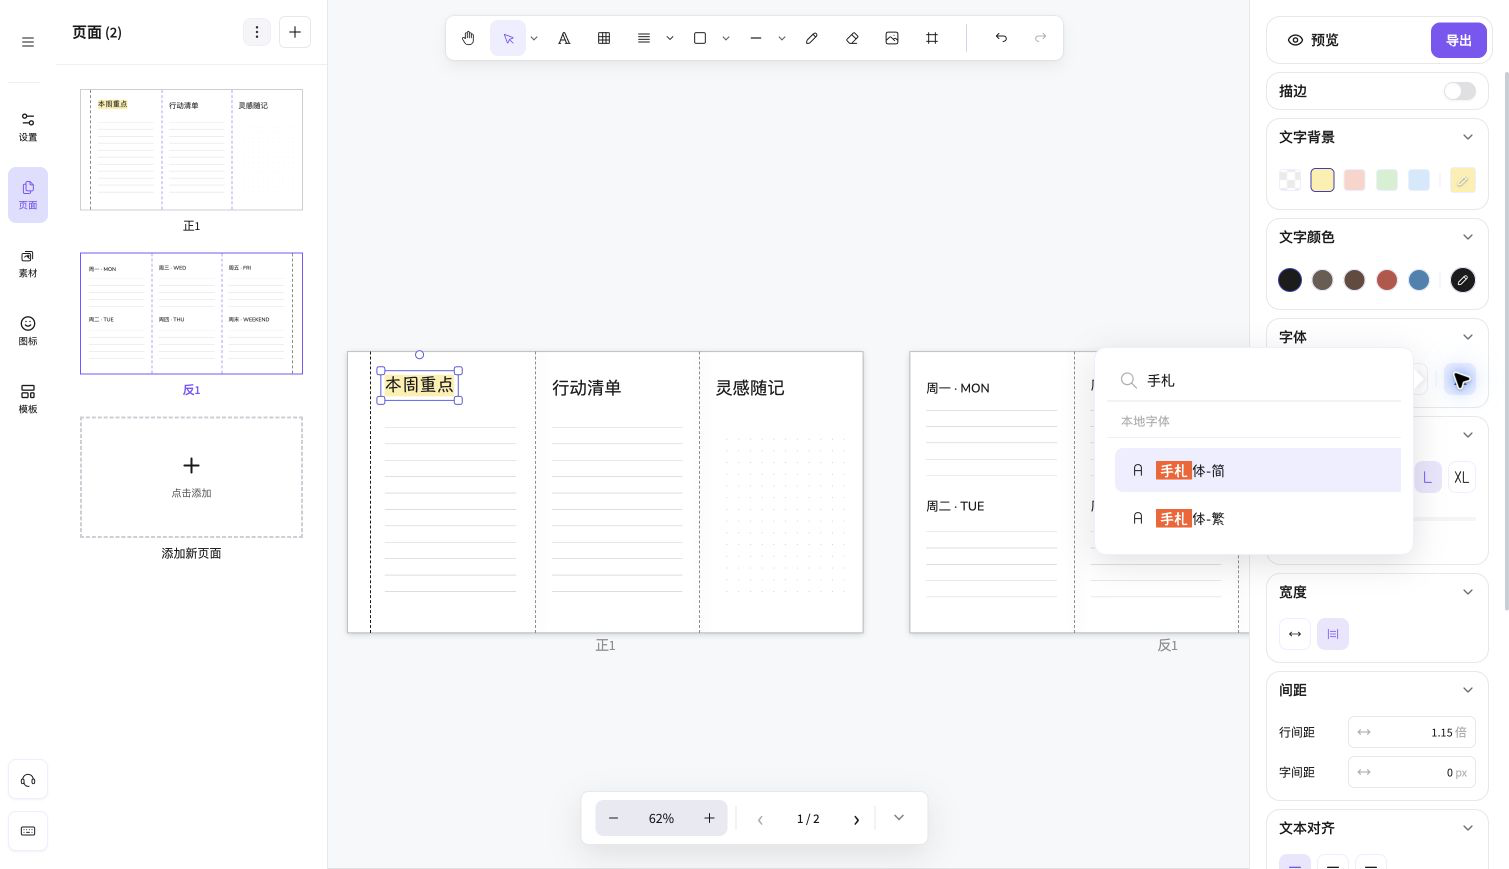Click the 预览 preview button
The image size is (1509, 869).
click(1313, 40)
